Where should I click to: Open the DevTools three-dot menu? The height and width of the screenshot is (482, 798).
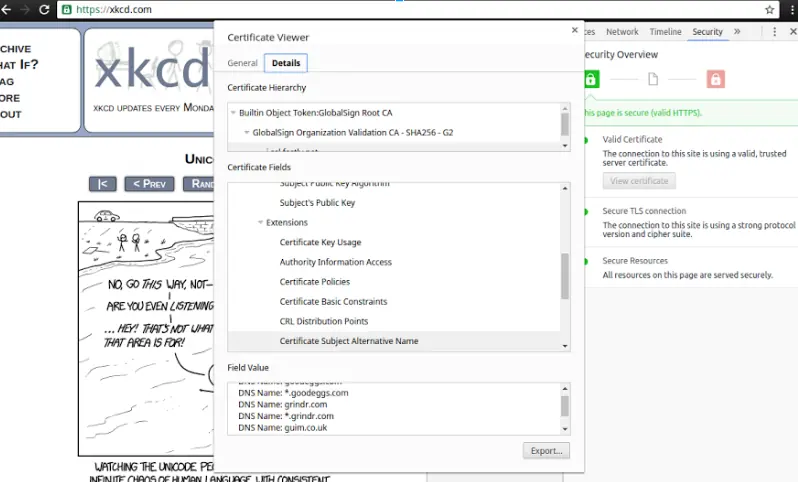[x=775, y=32]
